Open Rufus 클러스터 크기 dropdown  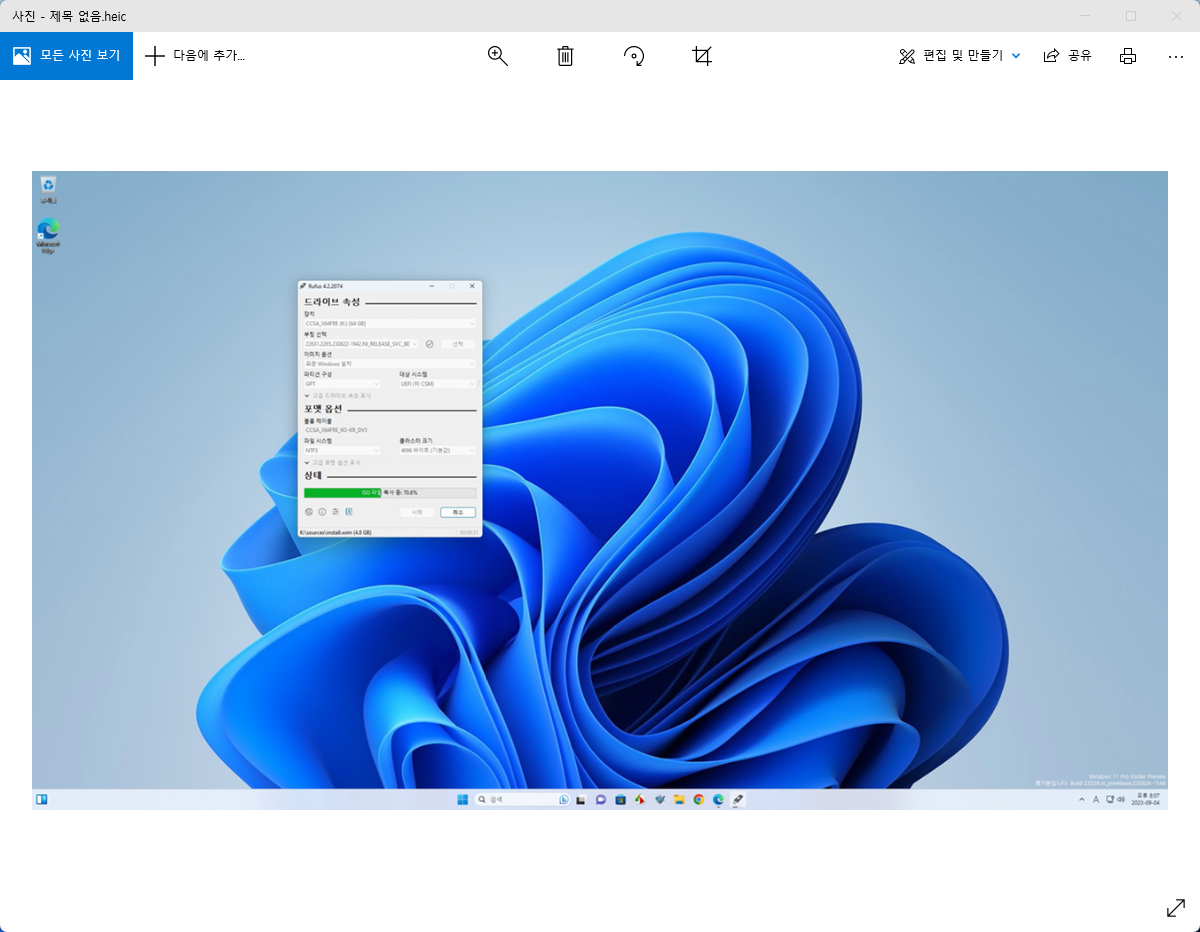pos(437,450)
